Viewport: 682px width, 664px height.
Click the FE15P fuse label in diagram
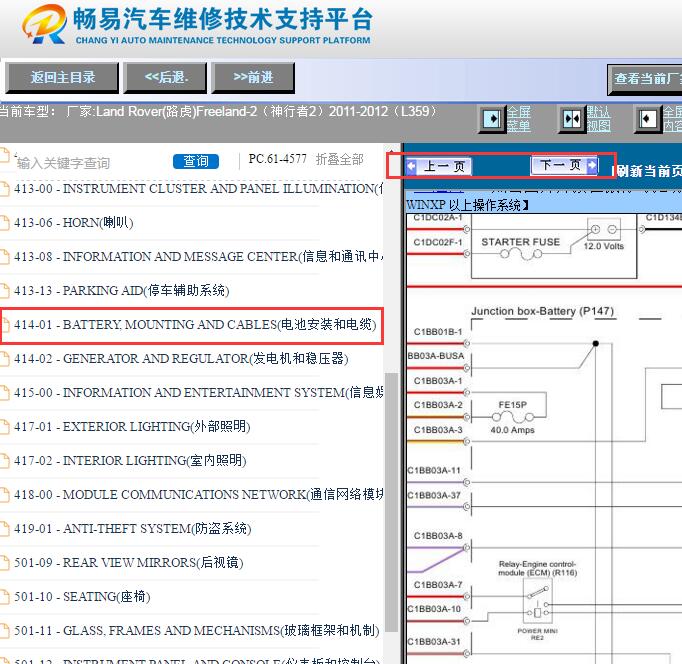pyautogui.click(x=512, y=405)
